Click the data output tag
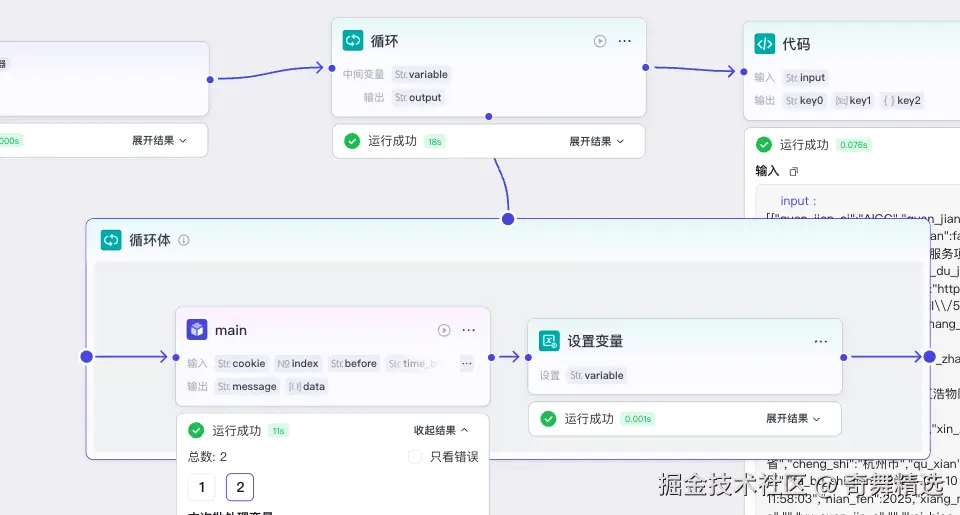The height and width of the screenshot is (515, 960). pyautogui.click(x=307, y=386)
